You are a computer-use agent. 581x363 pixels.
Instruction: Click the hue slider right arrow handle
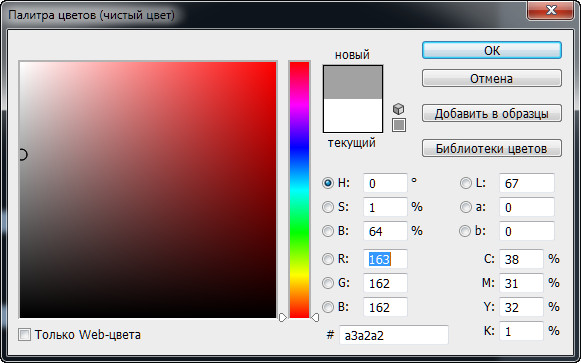315,317
